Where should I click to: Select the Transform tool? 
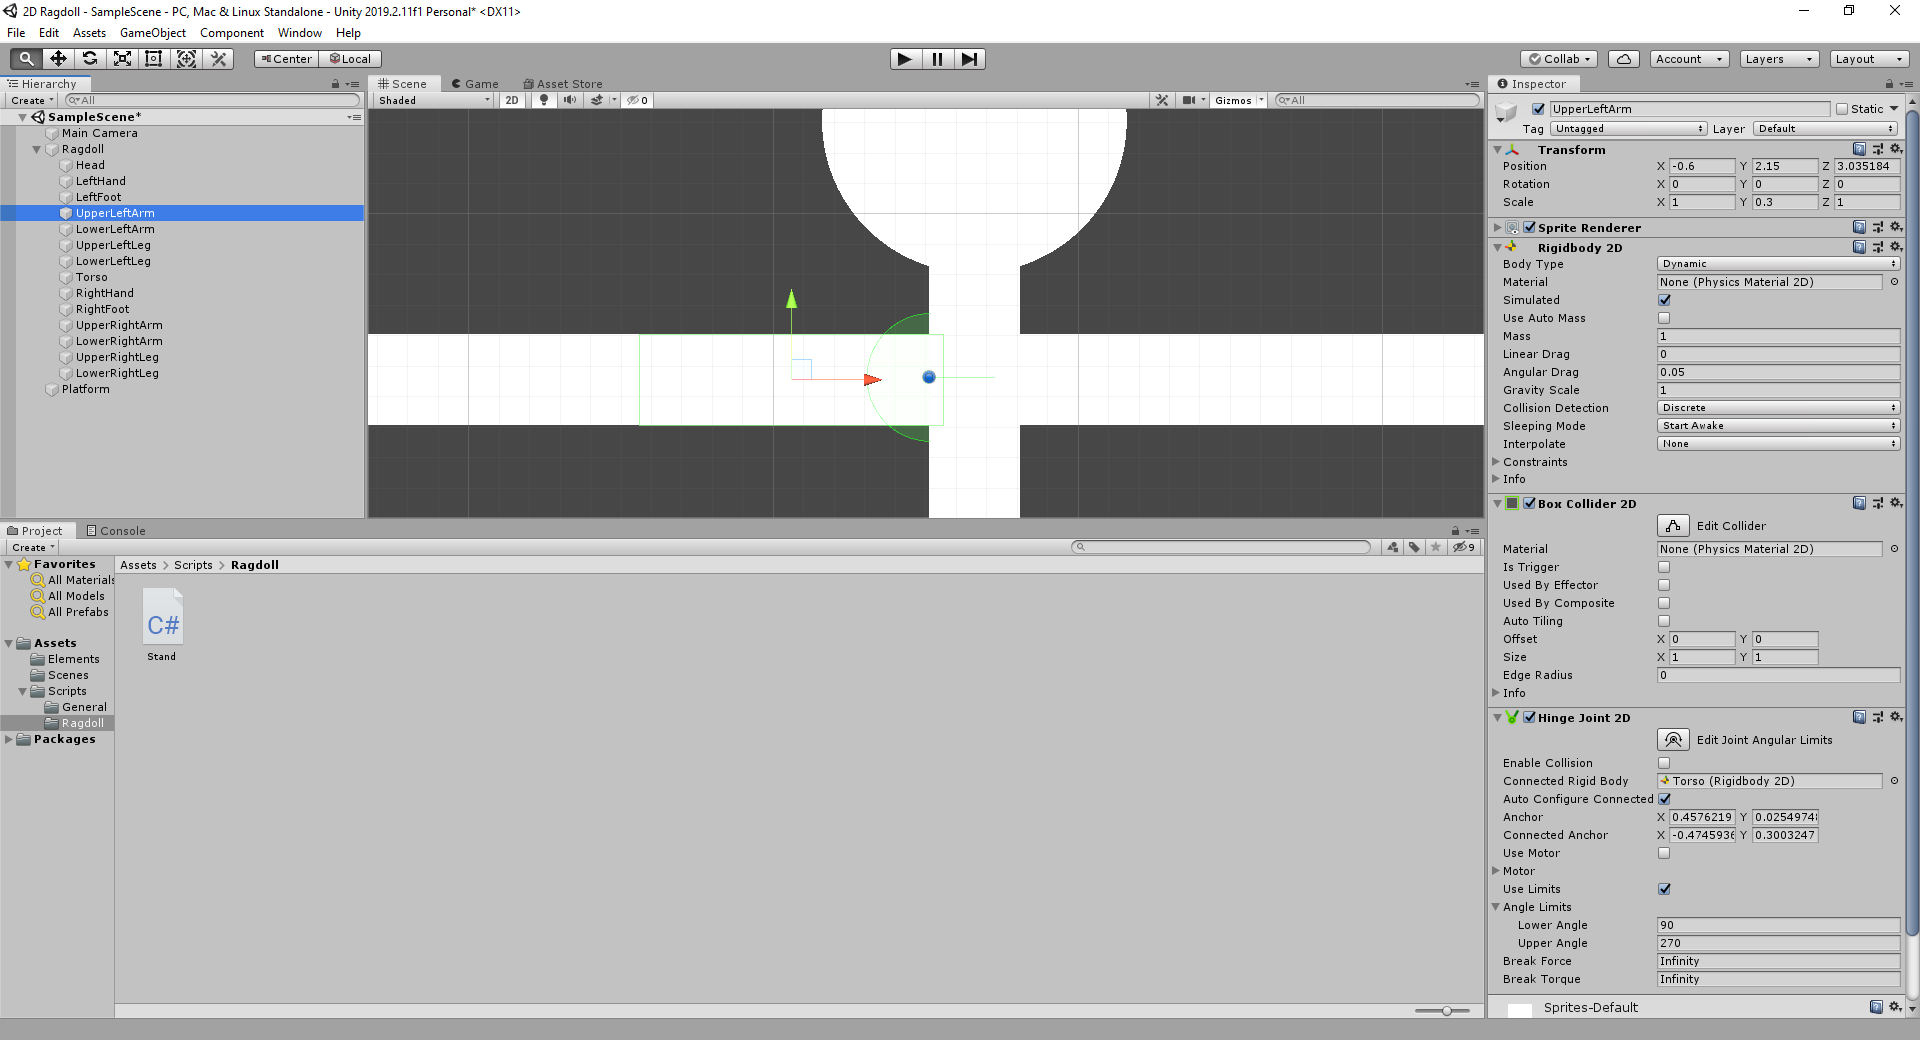[186, 59]
